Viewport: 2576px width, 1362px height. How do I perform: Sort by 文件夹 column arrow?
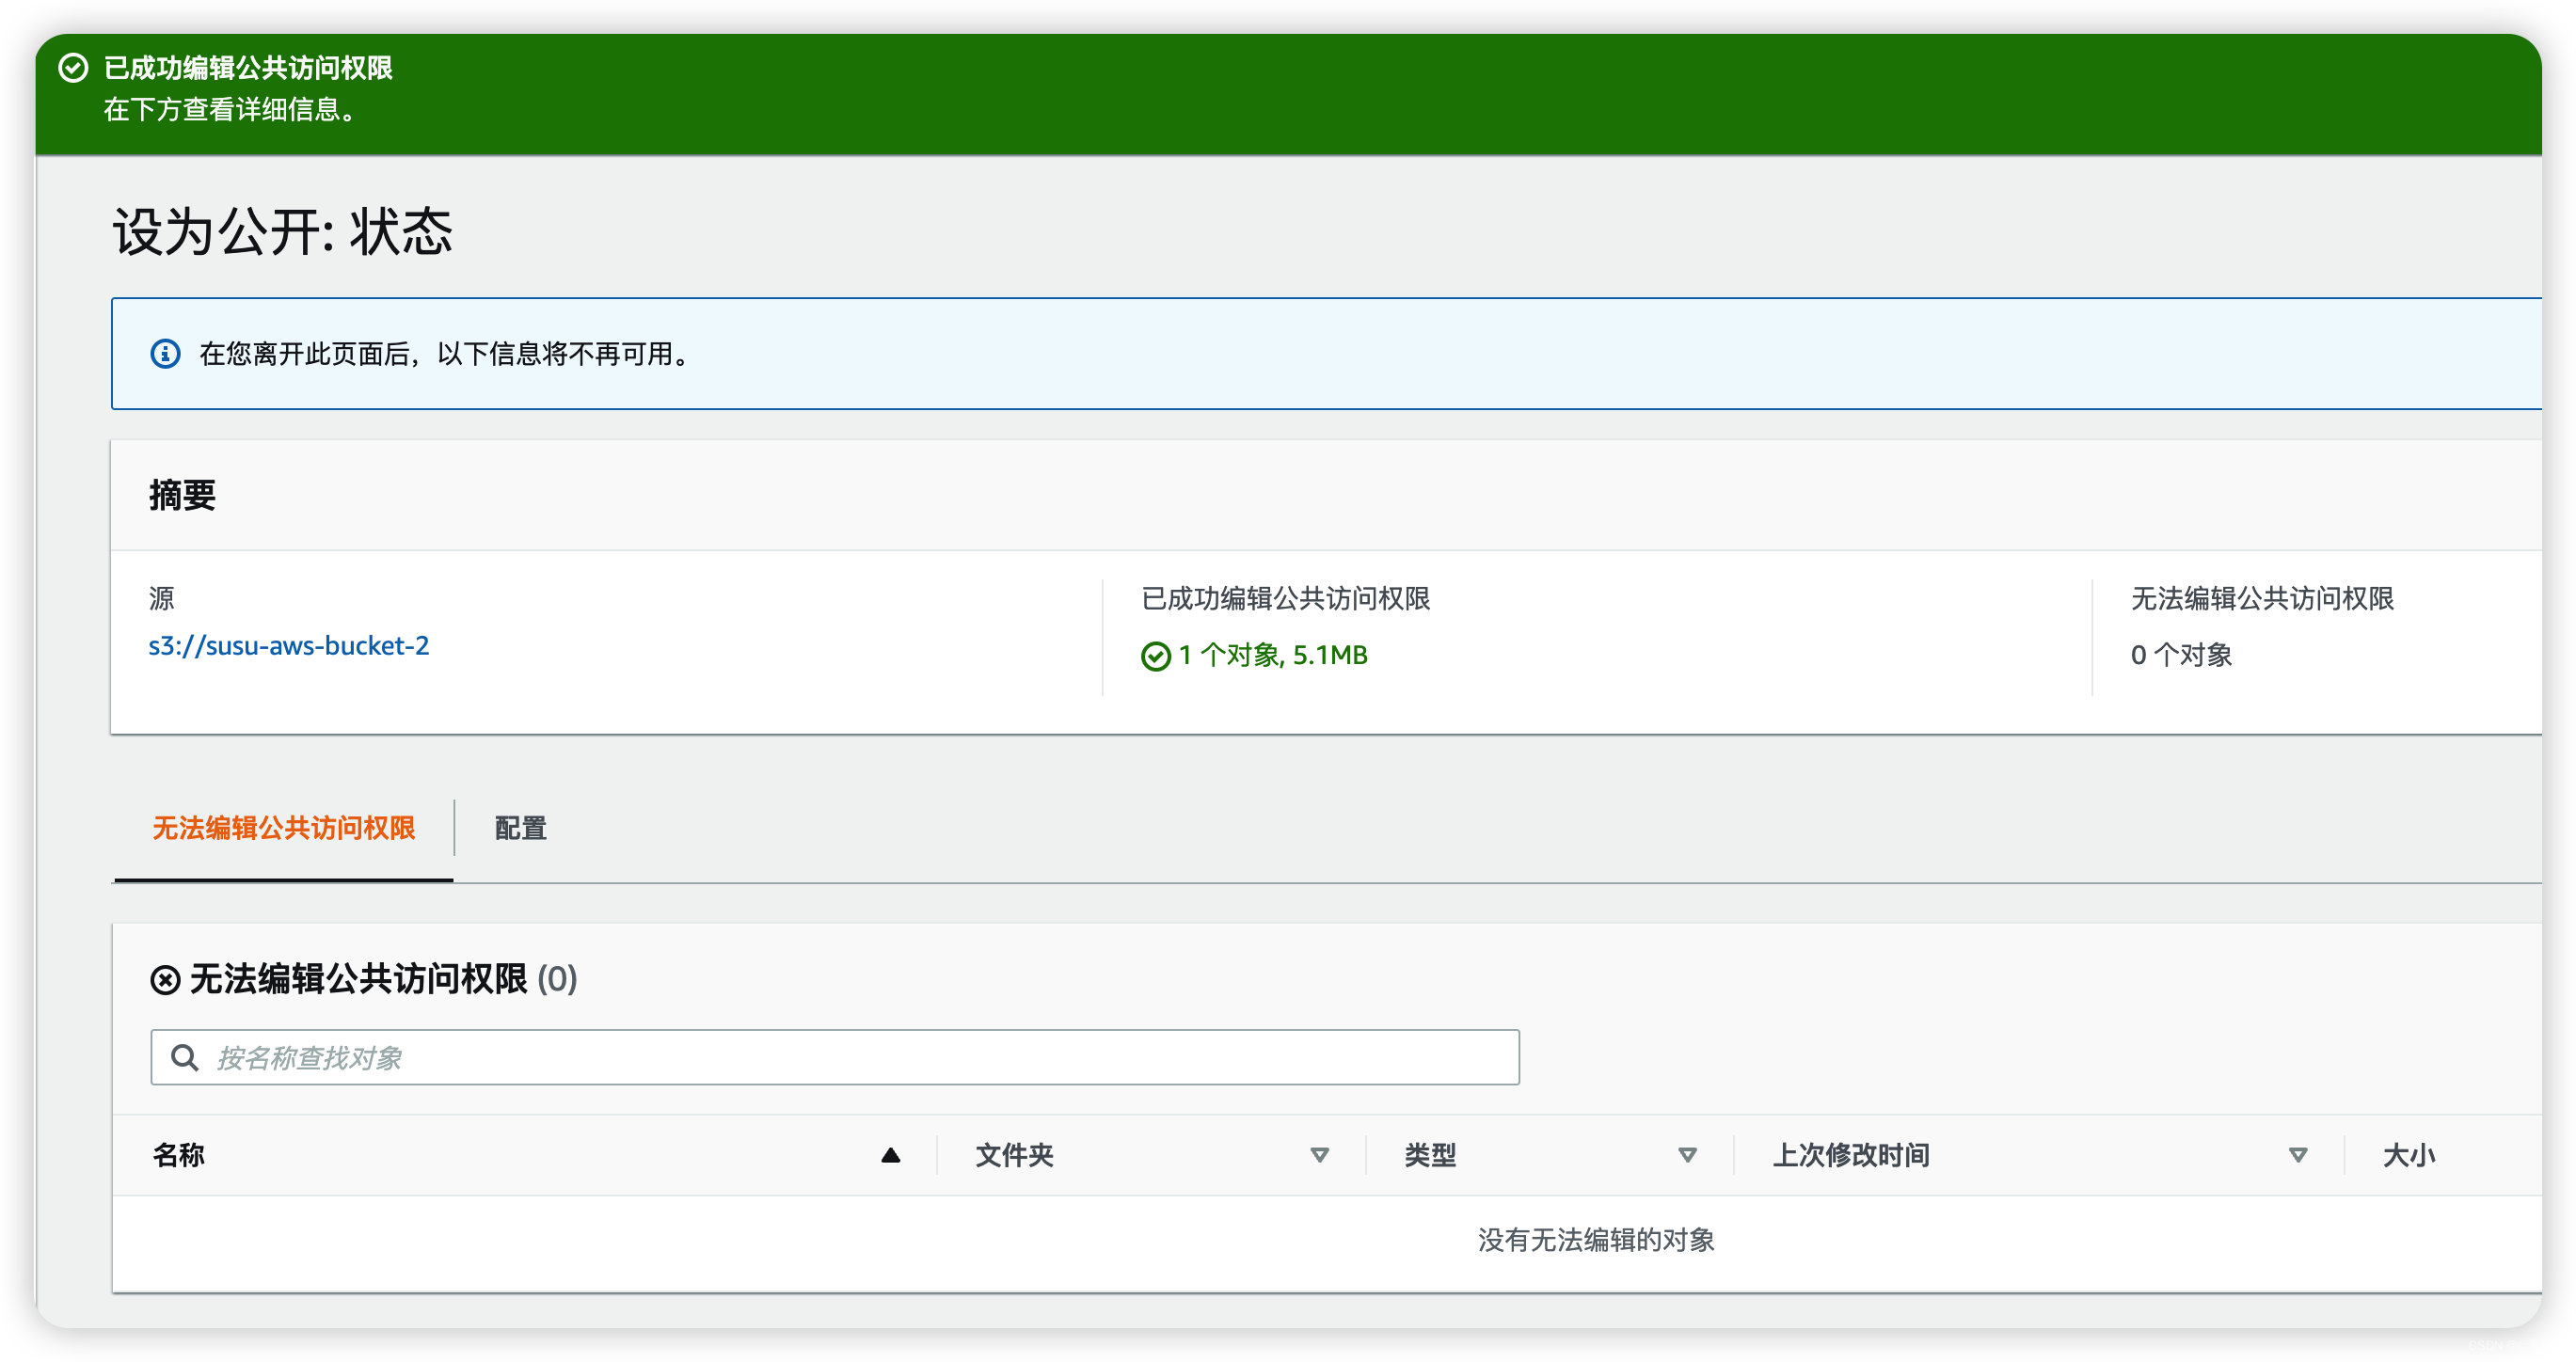pyautogui.click(x=1319, y=1156)
